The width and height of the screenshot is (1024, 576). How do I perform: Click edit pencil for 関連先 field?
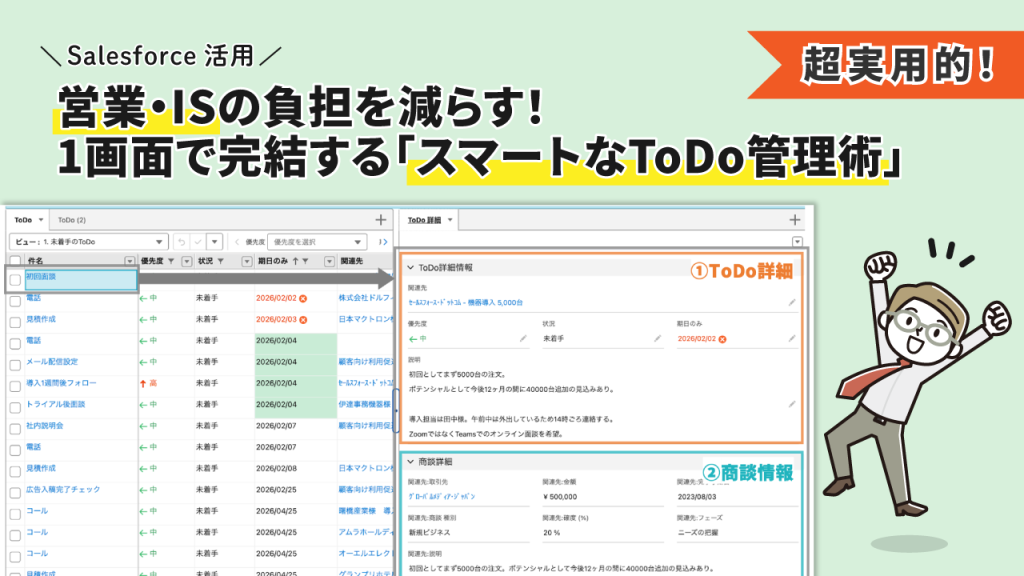[792, 301]
